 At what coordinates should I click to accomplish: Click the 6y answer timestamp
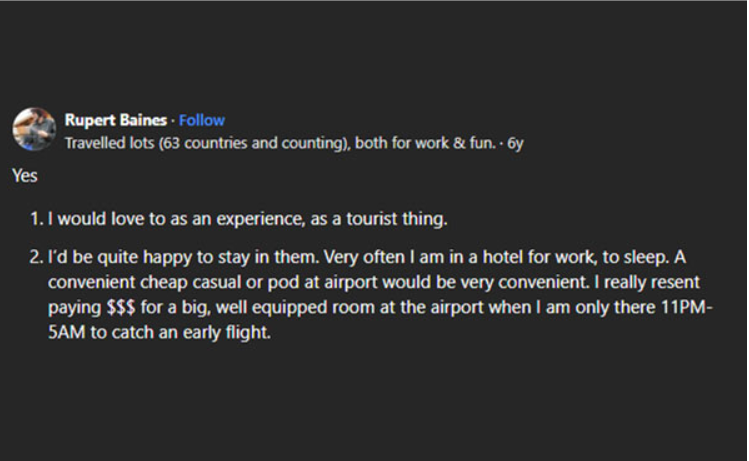[515, 143]
